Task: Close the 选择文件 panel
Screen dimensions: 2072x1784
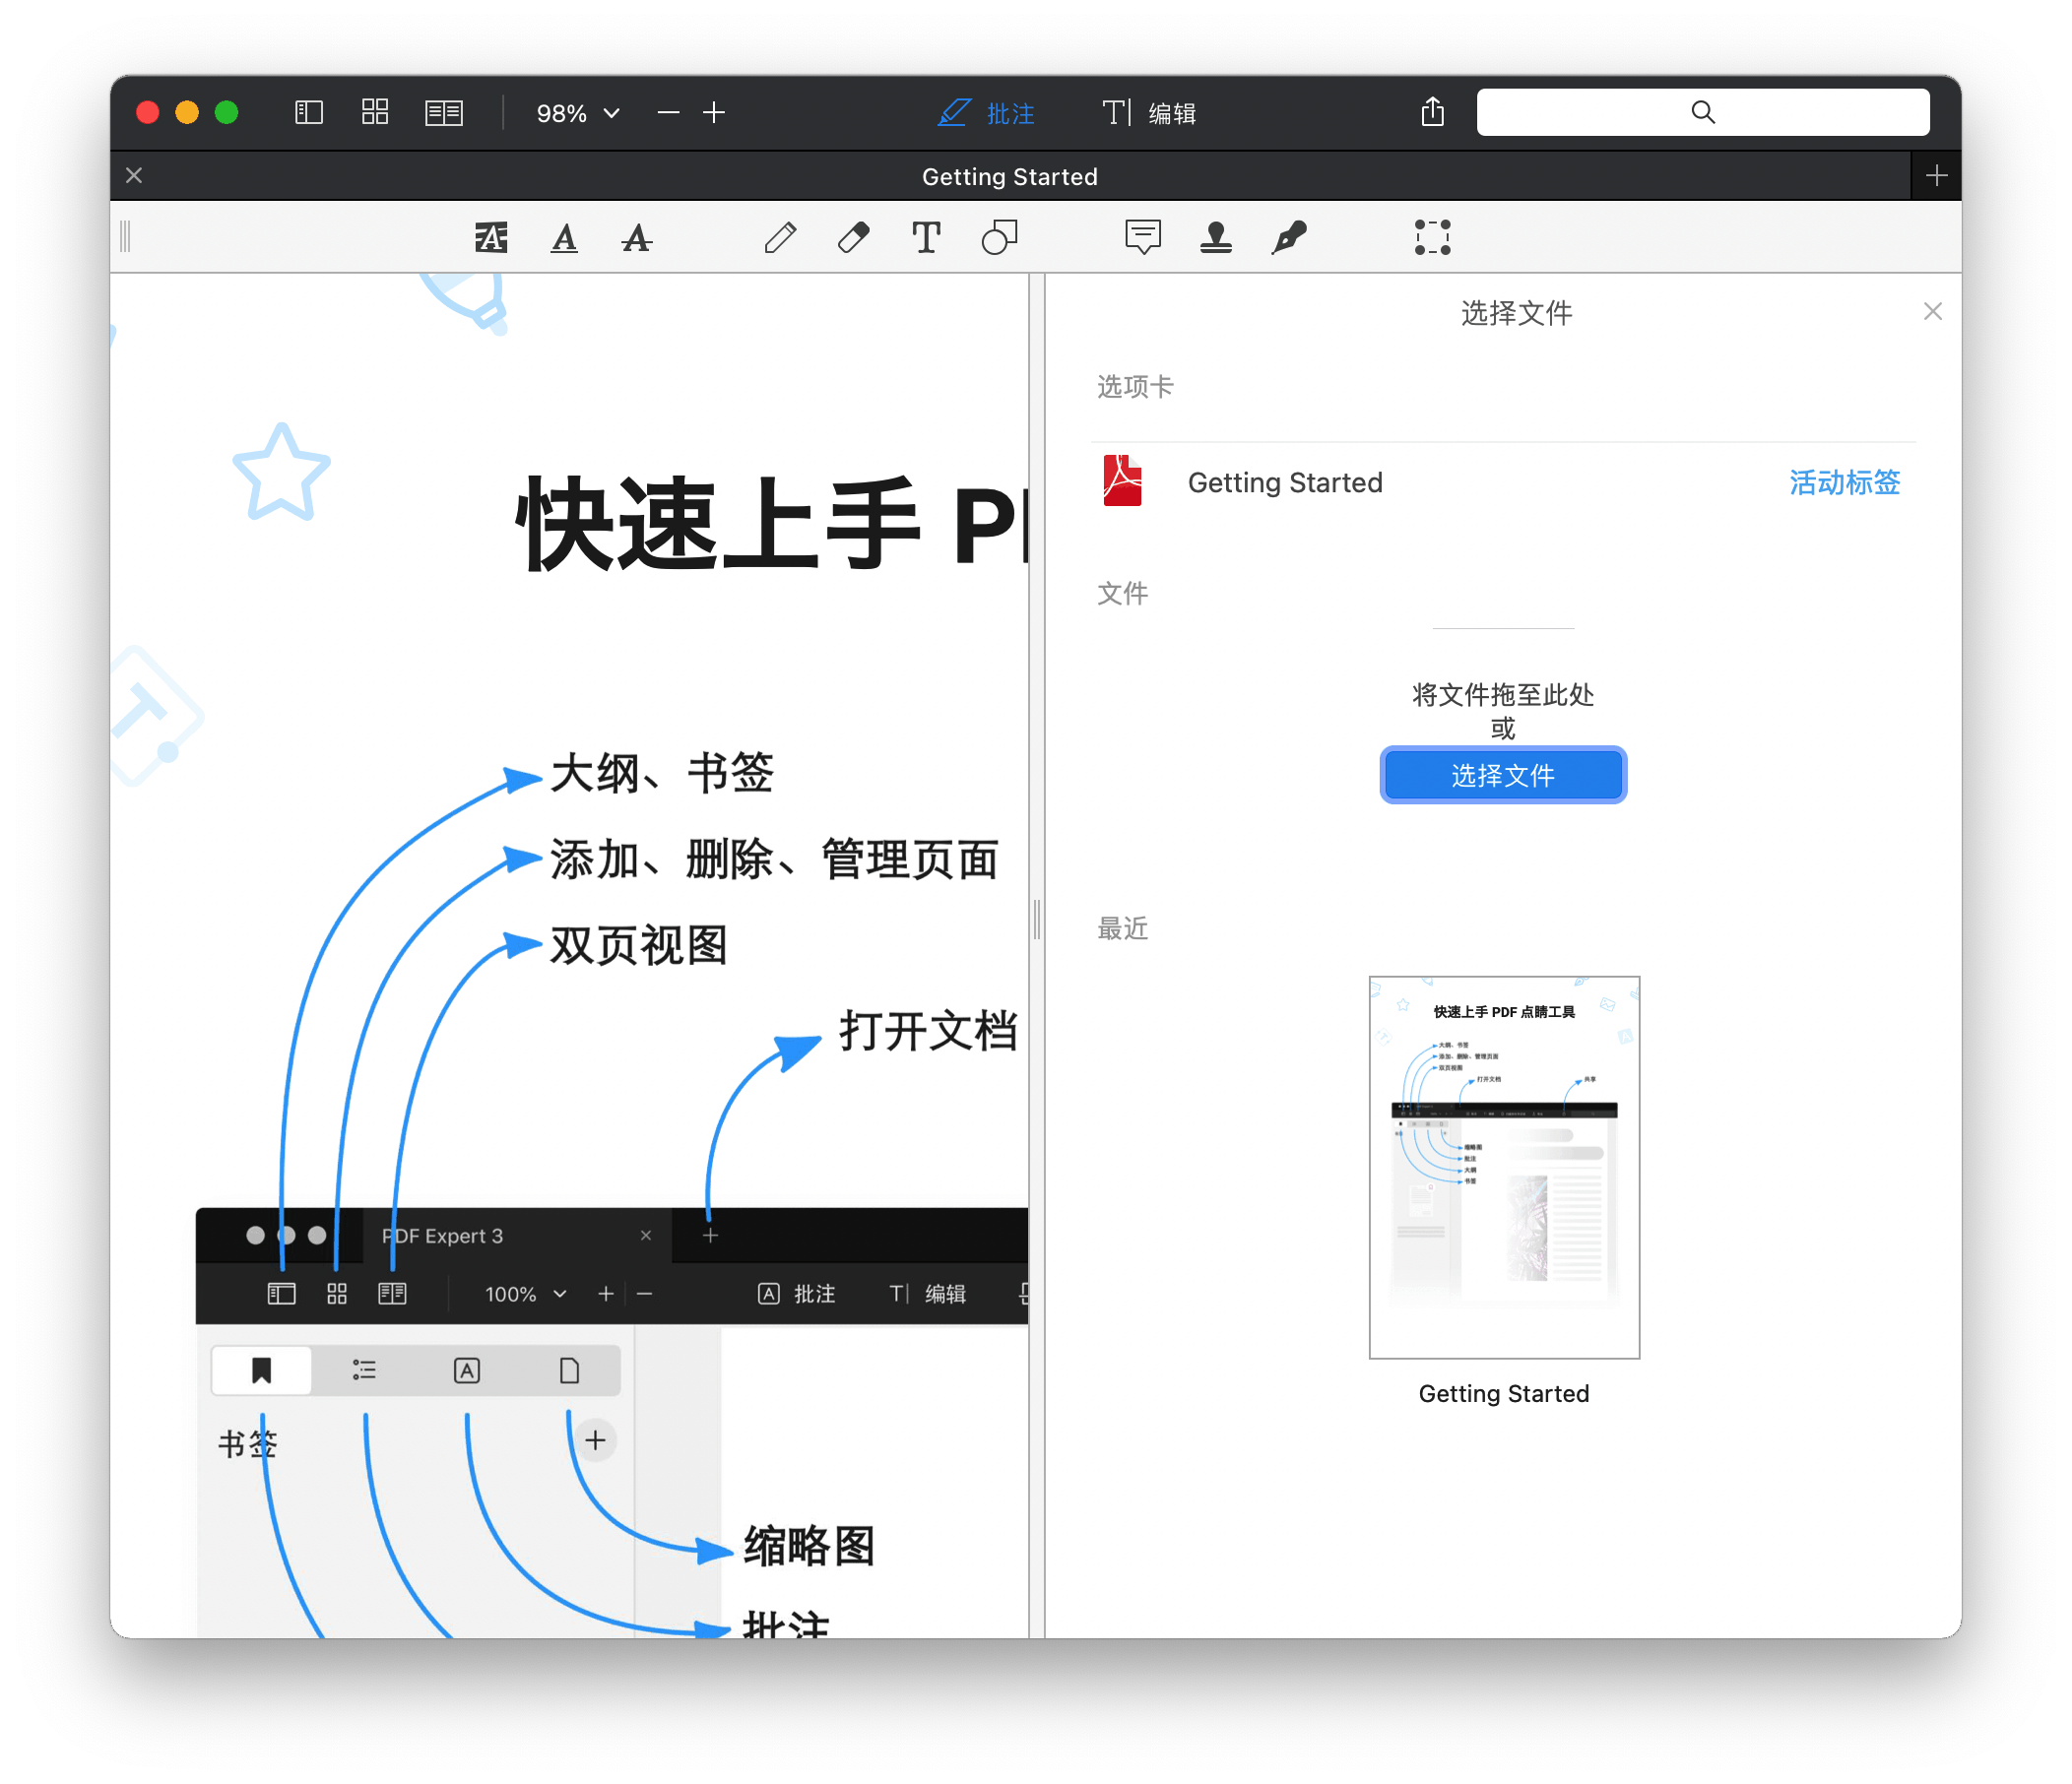Action: pyautogui.click(x=1932, y=312)
